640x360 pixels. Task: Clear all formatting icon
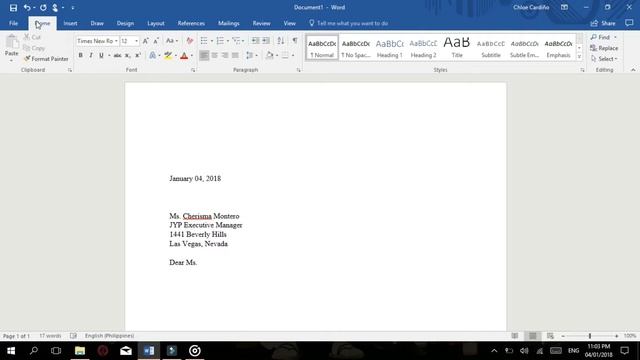point(189,41)
